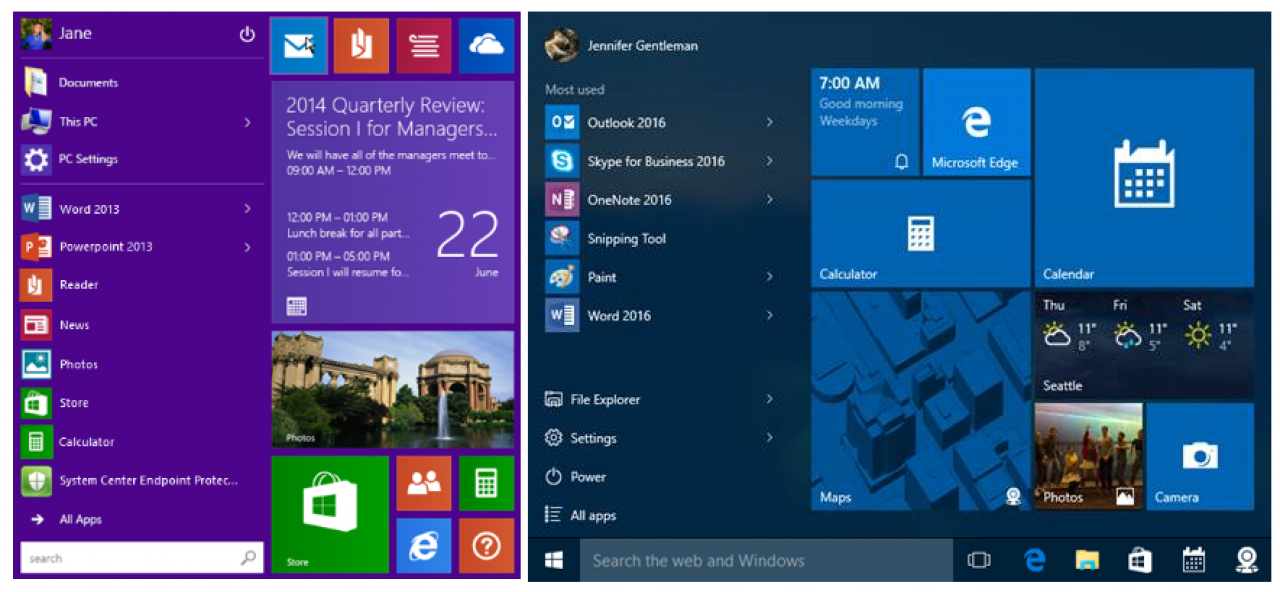Launch Snipping Tool from Most used

pyautogui.click(x=662, y=238)
